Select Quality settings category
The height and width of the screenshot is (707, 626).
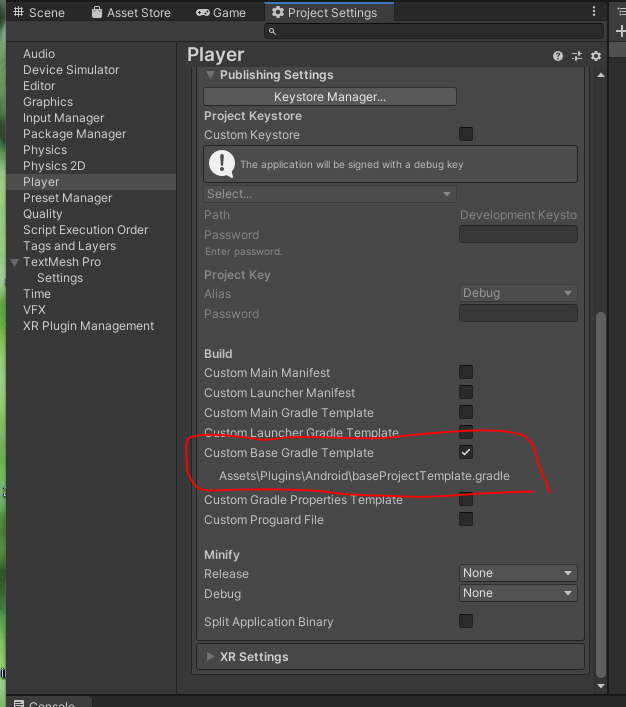[x=43, y=214]
